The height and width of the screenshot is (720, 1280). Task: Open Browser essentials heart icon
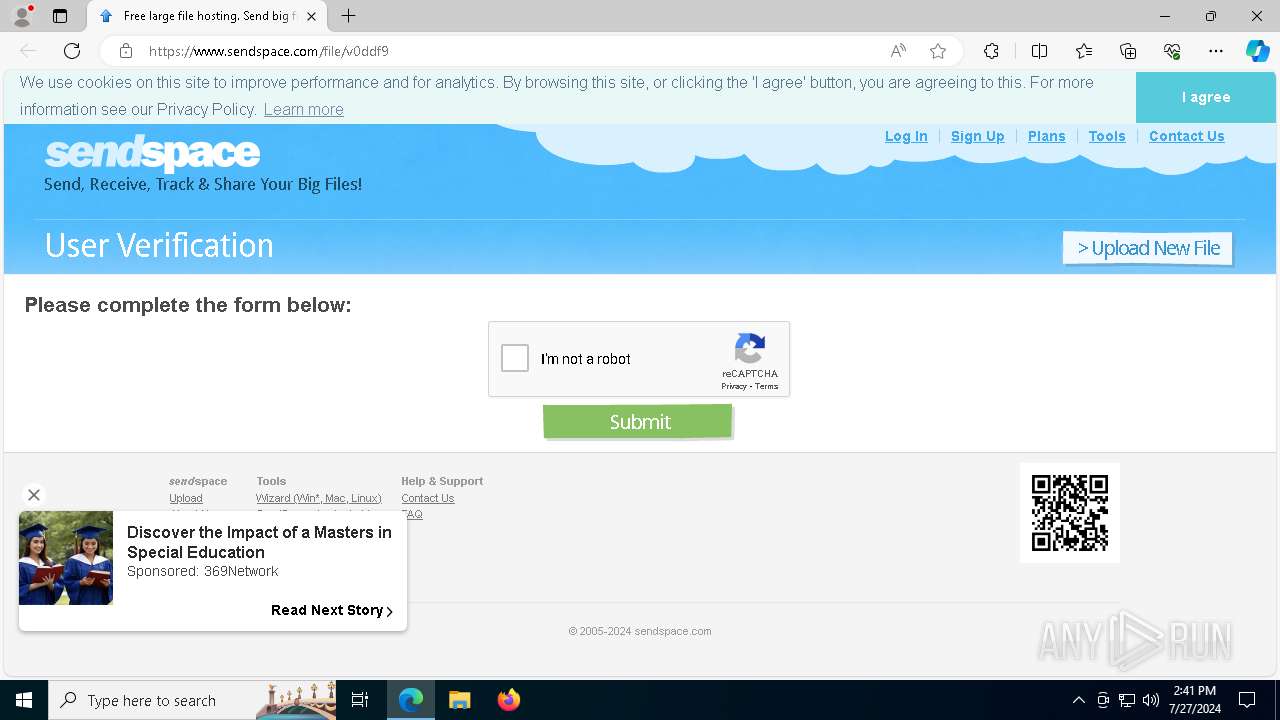point(1172,51)
